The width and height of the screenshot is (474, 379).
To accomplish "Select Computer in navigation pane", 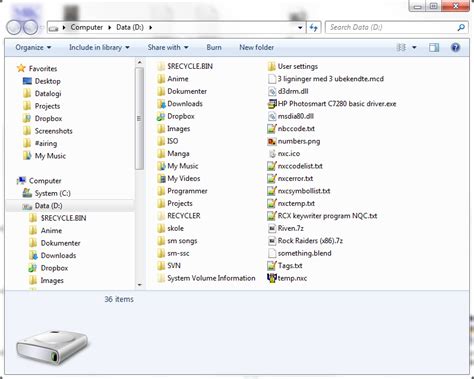I will pyautogui.click(x=45, y=181).
